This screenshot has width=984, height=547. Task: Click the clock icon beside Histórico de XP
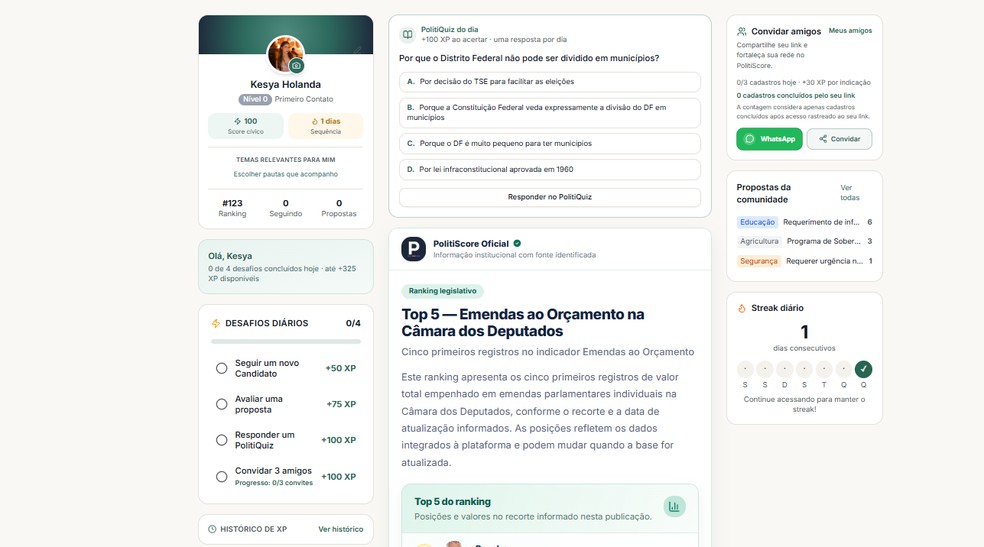[212, 529]
